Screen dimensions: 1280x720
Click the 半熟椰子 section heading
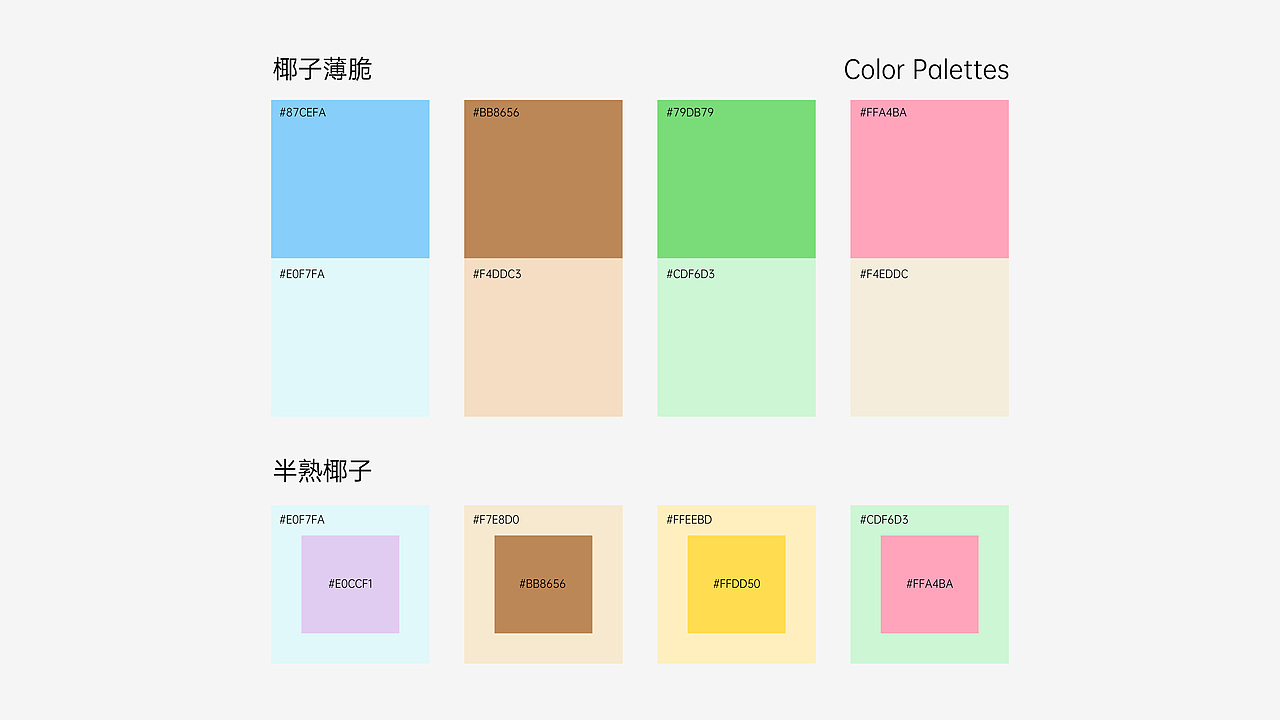(322, 471)
